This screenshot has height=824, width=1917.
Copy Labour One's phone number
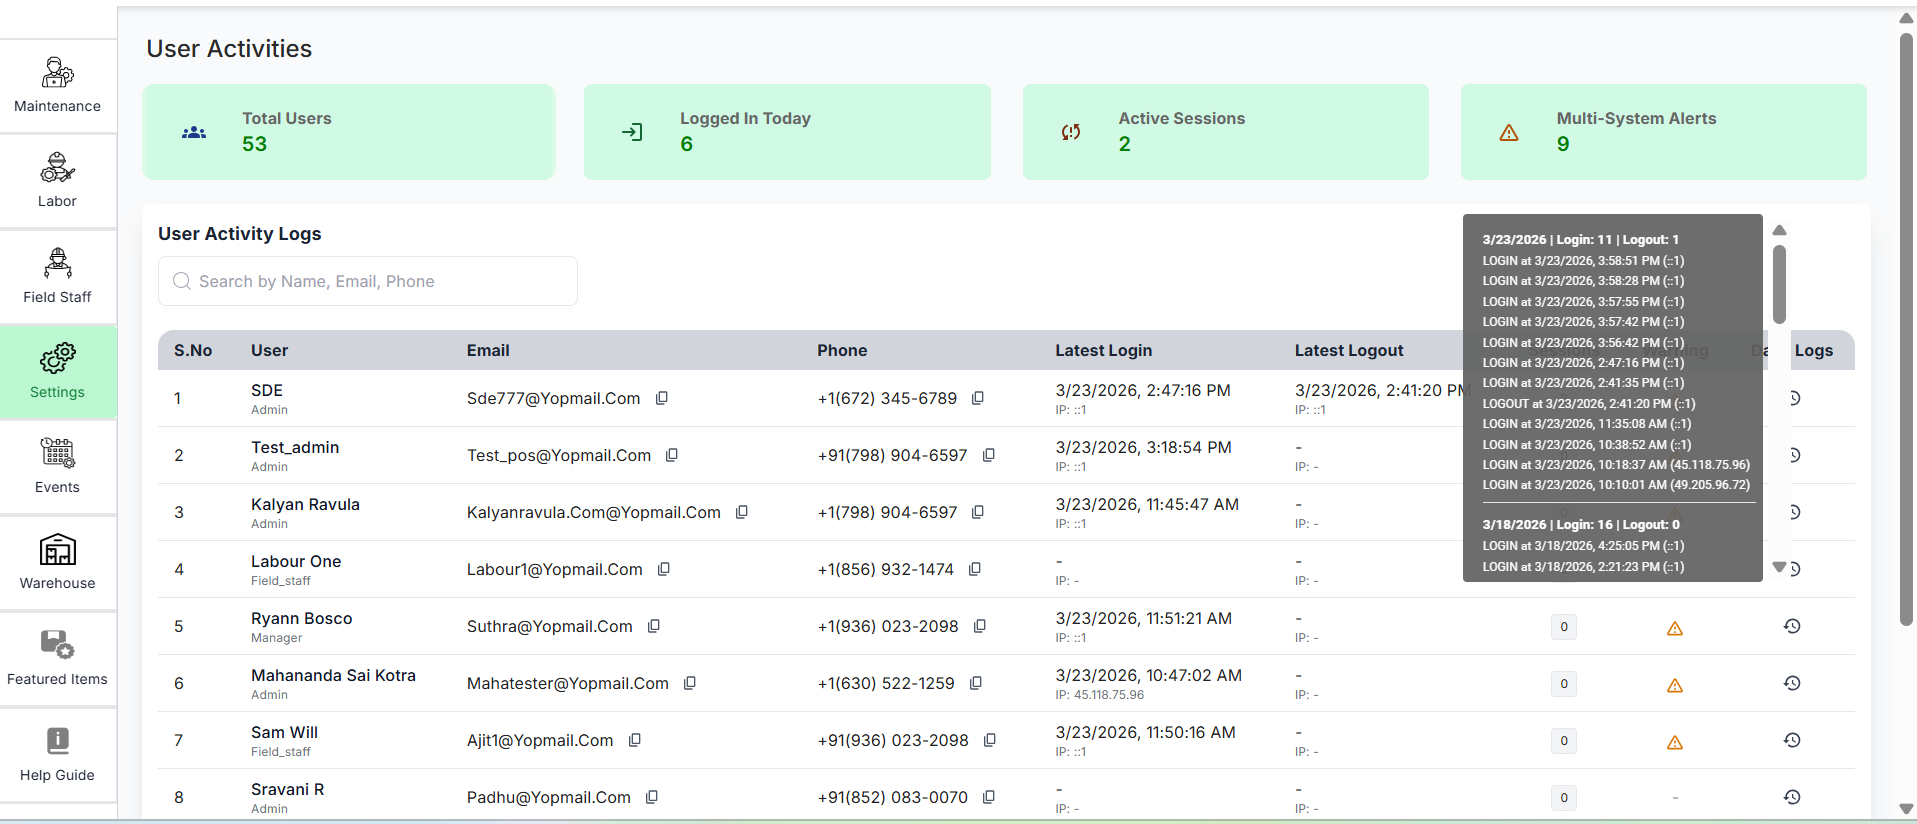[975, 569]
